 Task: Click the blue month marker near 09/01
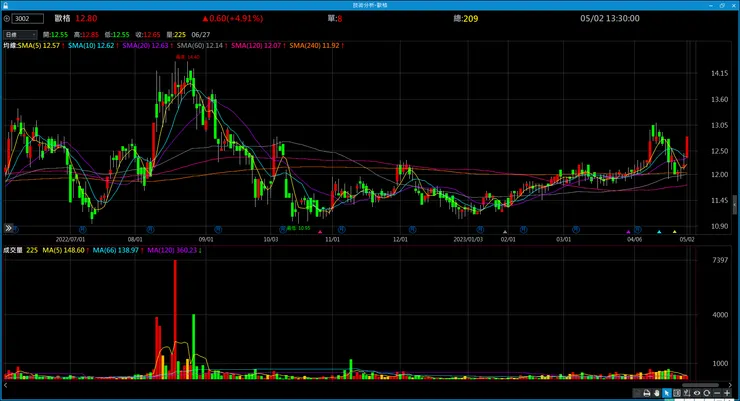[218, 229]
